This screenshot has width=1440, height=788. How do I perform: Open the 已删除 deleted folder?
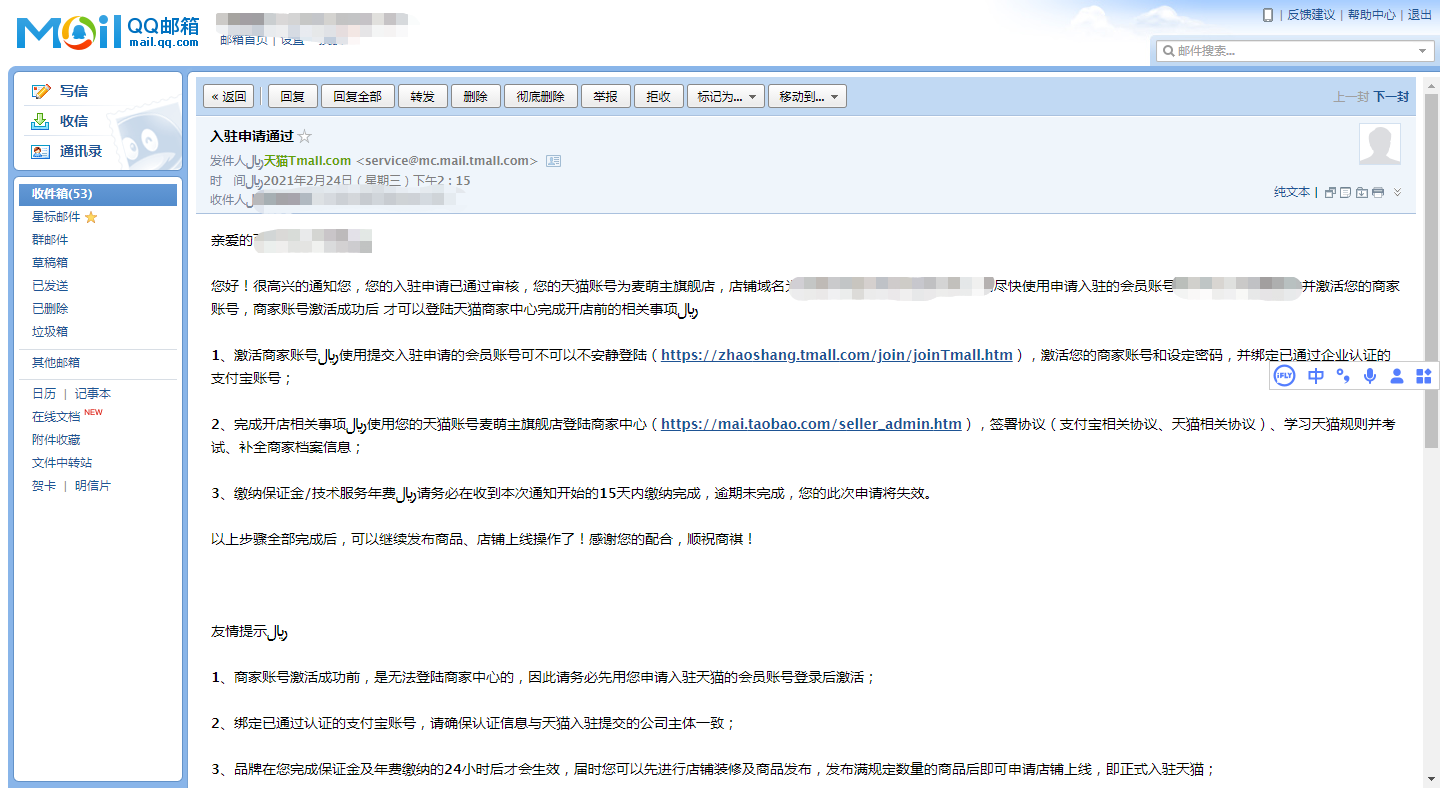tap(50, 309)
